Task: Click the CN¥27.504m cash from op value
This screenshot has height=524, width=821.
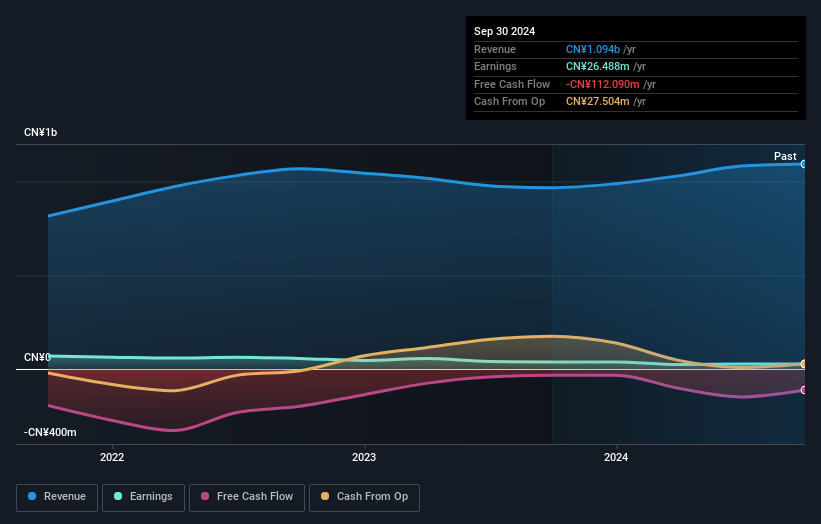Action: (597, 102)
